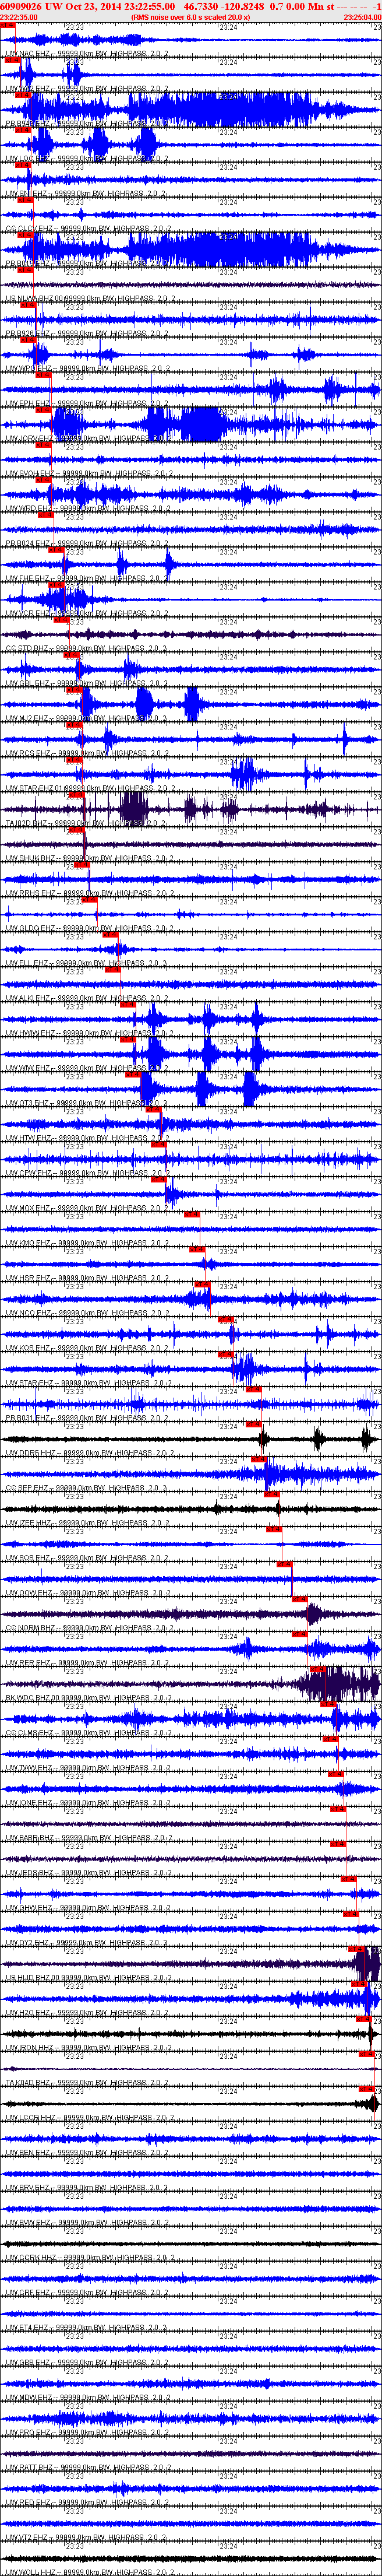The height and width of the screenshot is (2576, 382).
Task: Select the UW.BVW EHZ station label
Action: (x=87, y=2223)
